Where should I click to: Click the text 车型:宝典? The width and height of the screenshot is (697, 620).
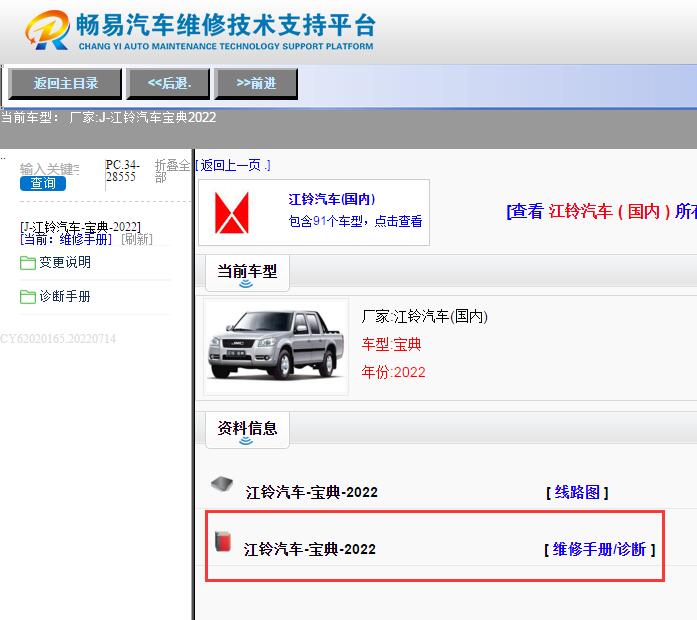coord(391,344)
